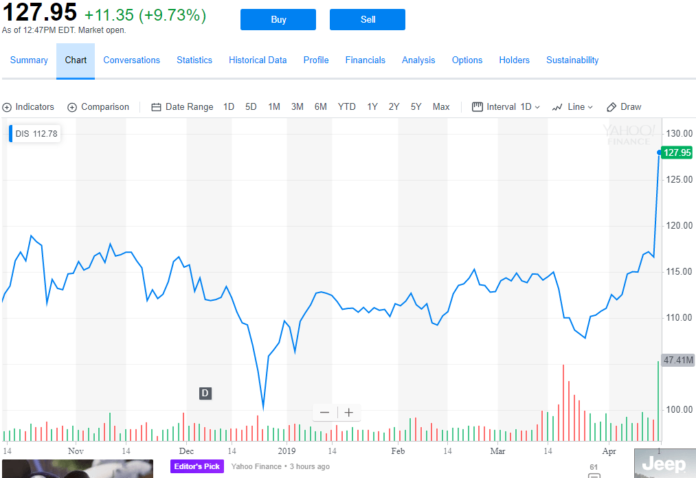The image size is (696, 478).
Task: Open the Historical Data tab
Action: pyautogui.click(x=257, y=60)
